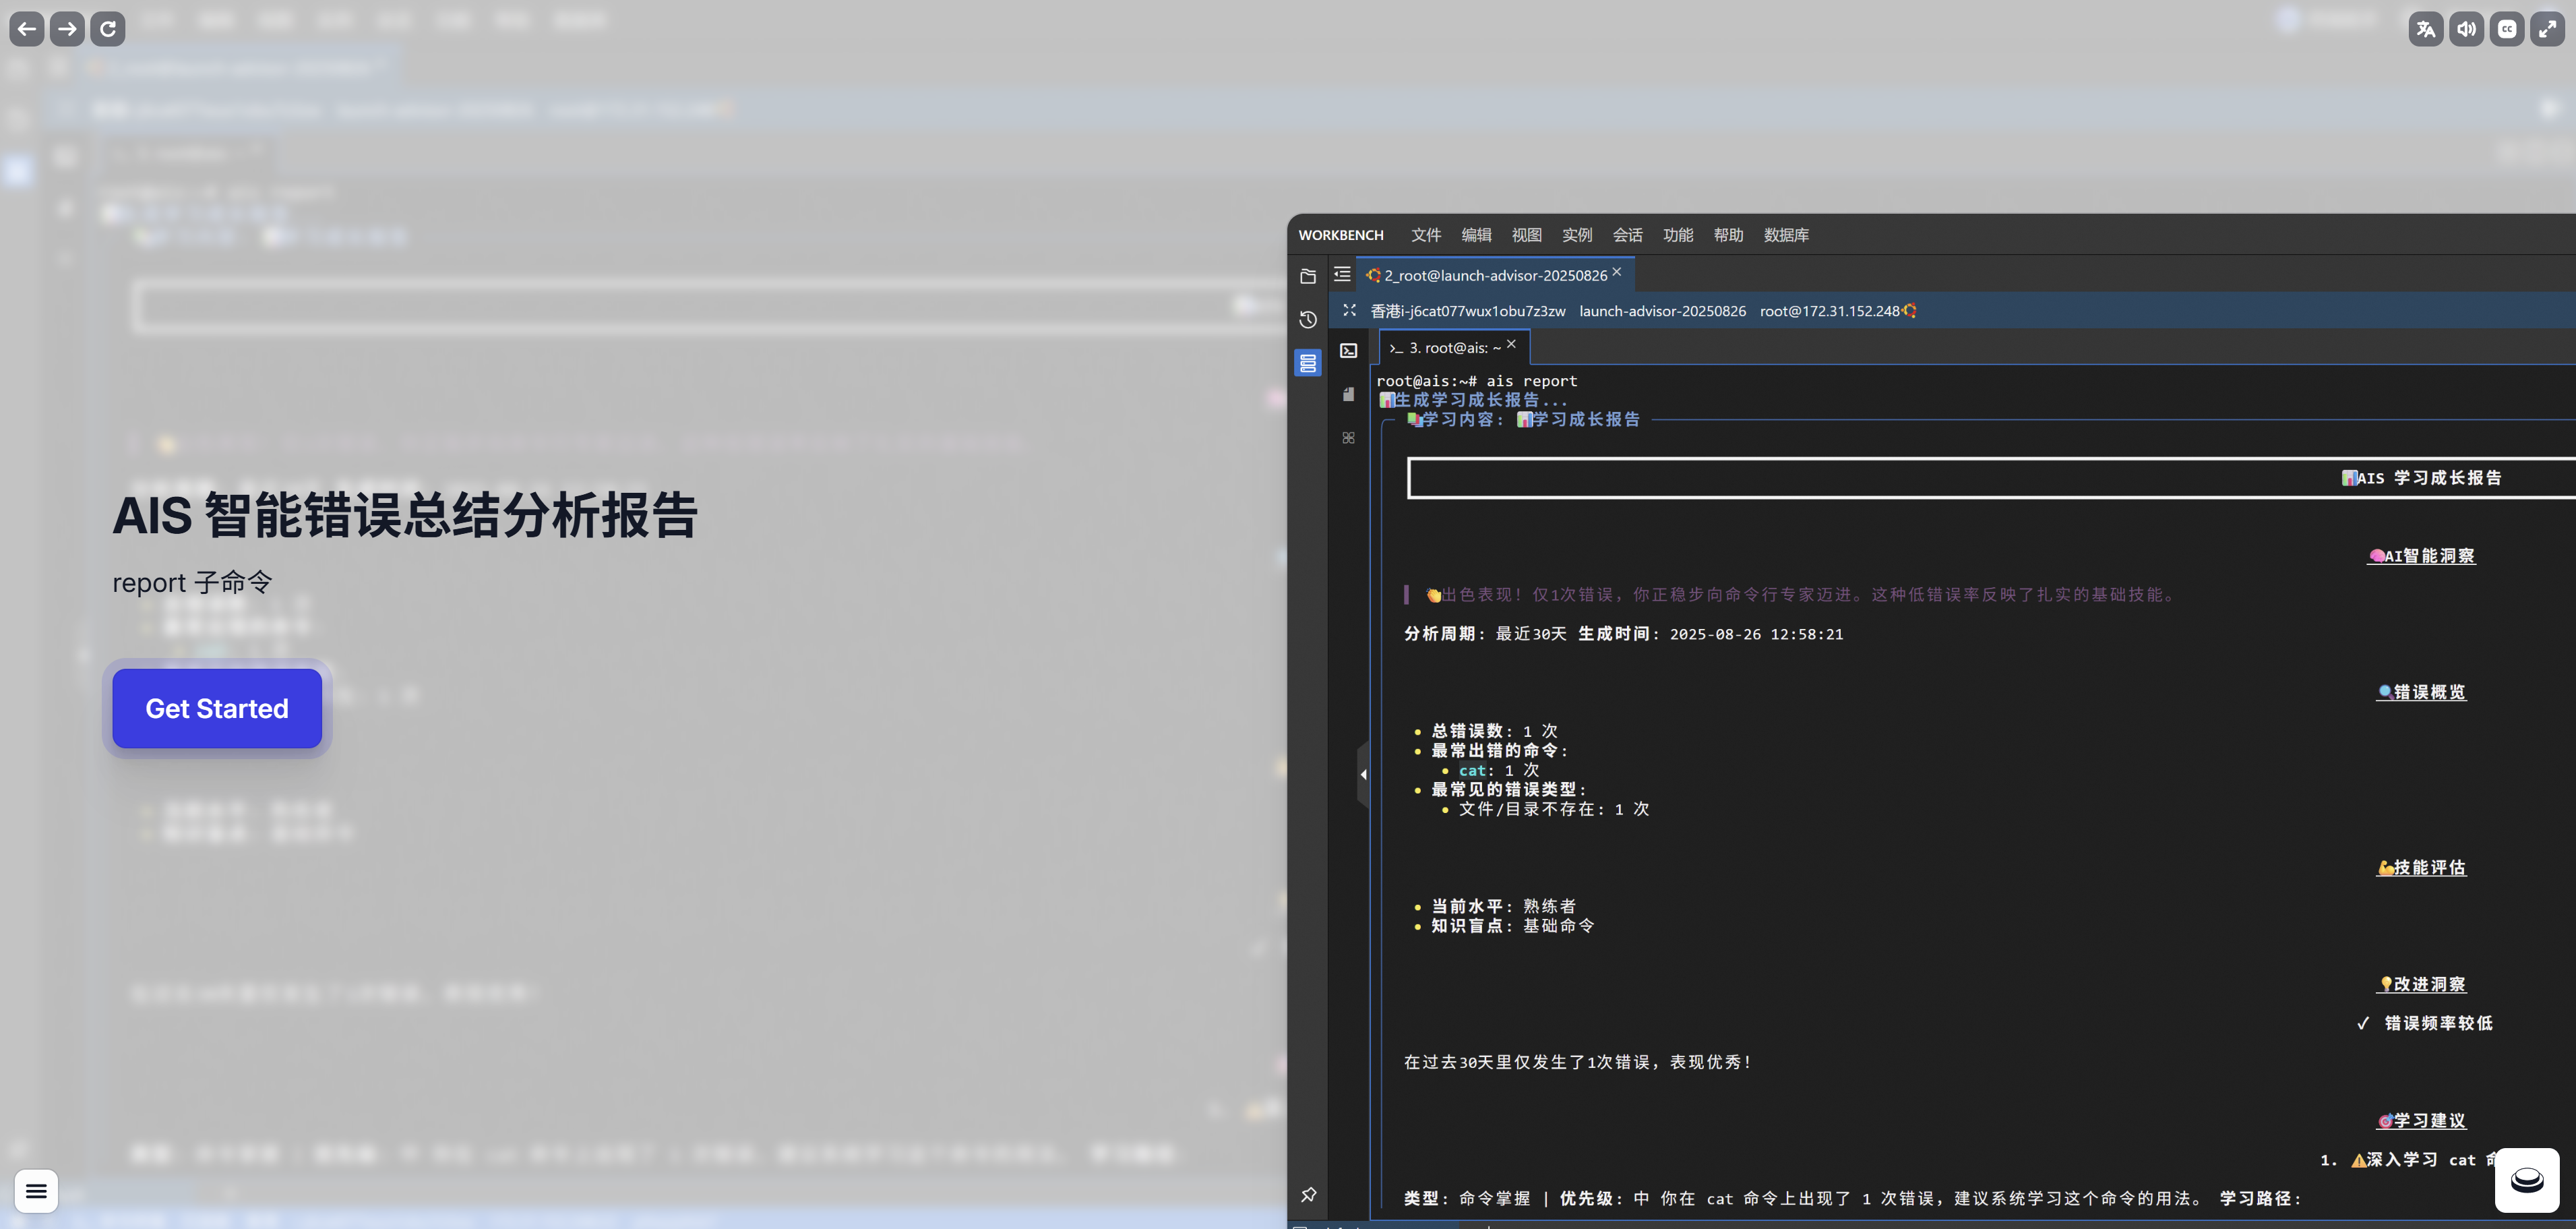Click the 改进洞察 heading

(x=2421, y=985)
